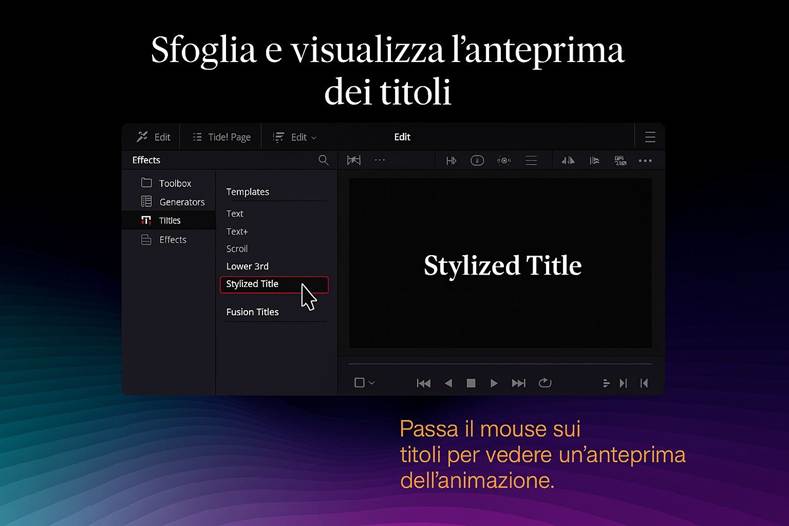
Task: Click the rounded rectangle info toolbar icon
Action: (x=477, y=161)
